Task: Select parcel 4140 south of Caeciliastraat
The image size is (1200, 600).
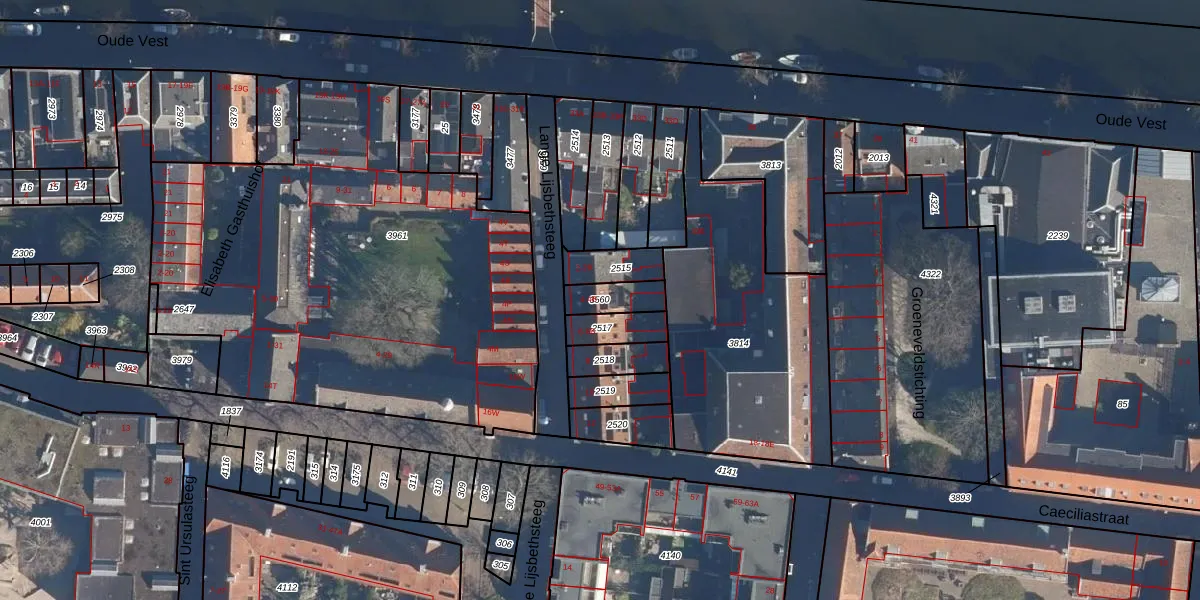Action: (670, 556)
